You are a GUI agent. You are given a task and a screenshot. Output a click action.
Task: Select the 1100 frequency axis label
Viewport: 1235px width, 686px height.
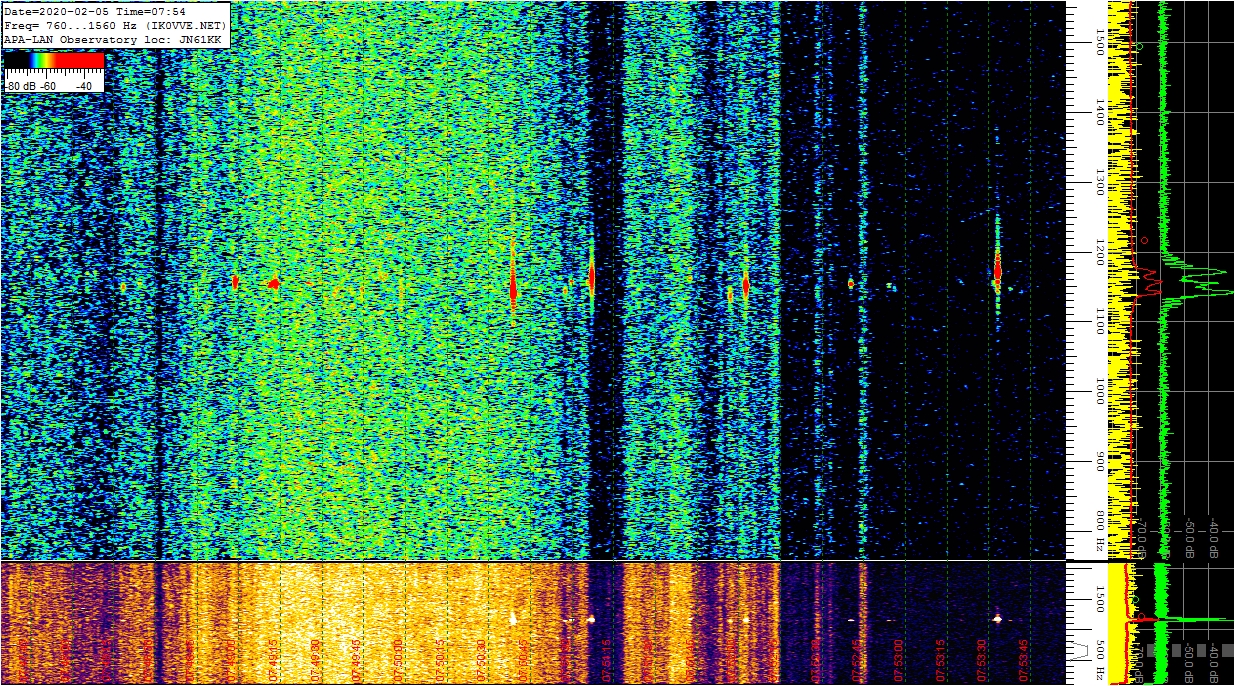(x=1099, y=322)
